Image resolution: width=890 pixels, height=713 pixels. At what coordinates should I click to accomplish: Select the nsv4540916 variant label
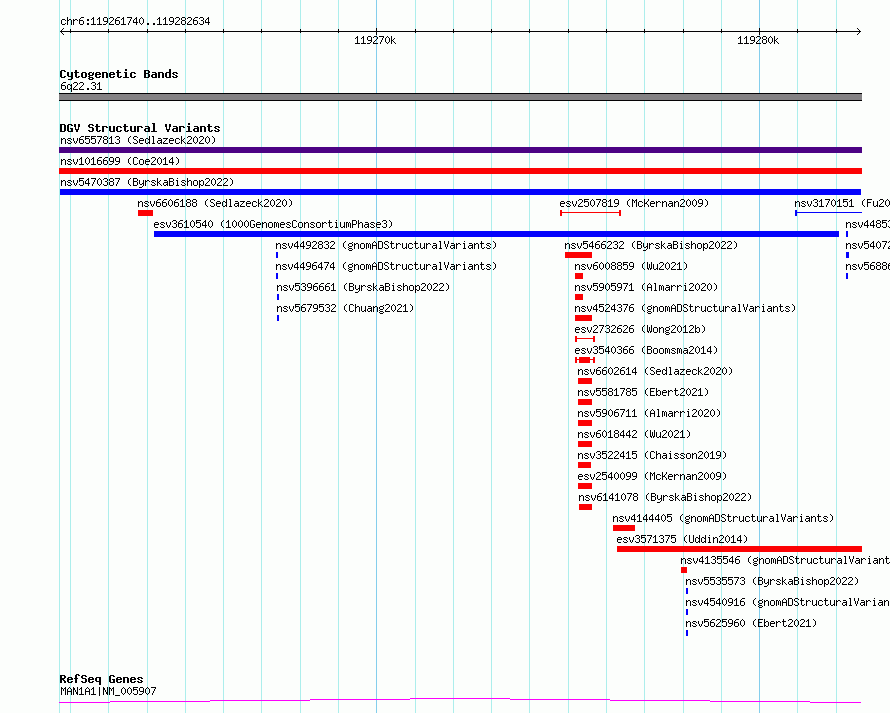coord(787,602)
